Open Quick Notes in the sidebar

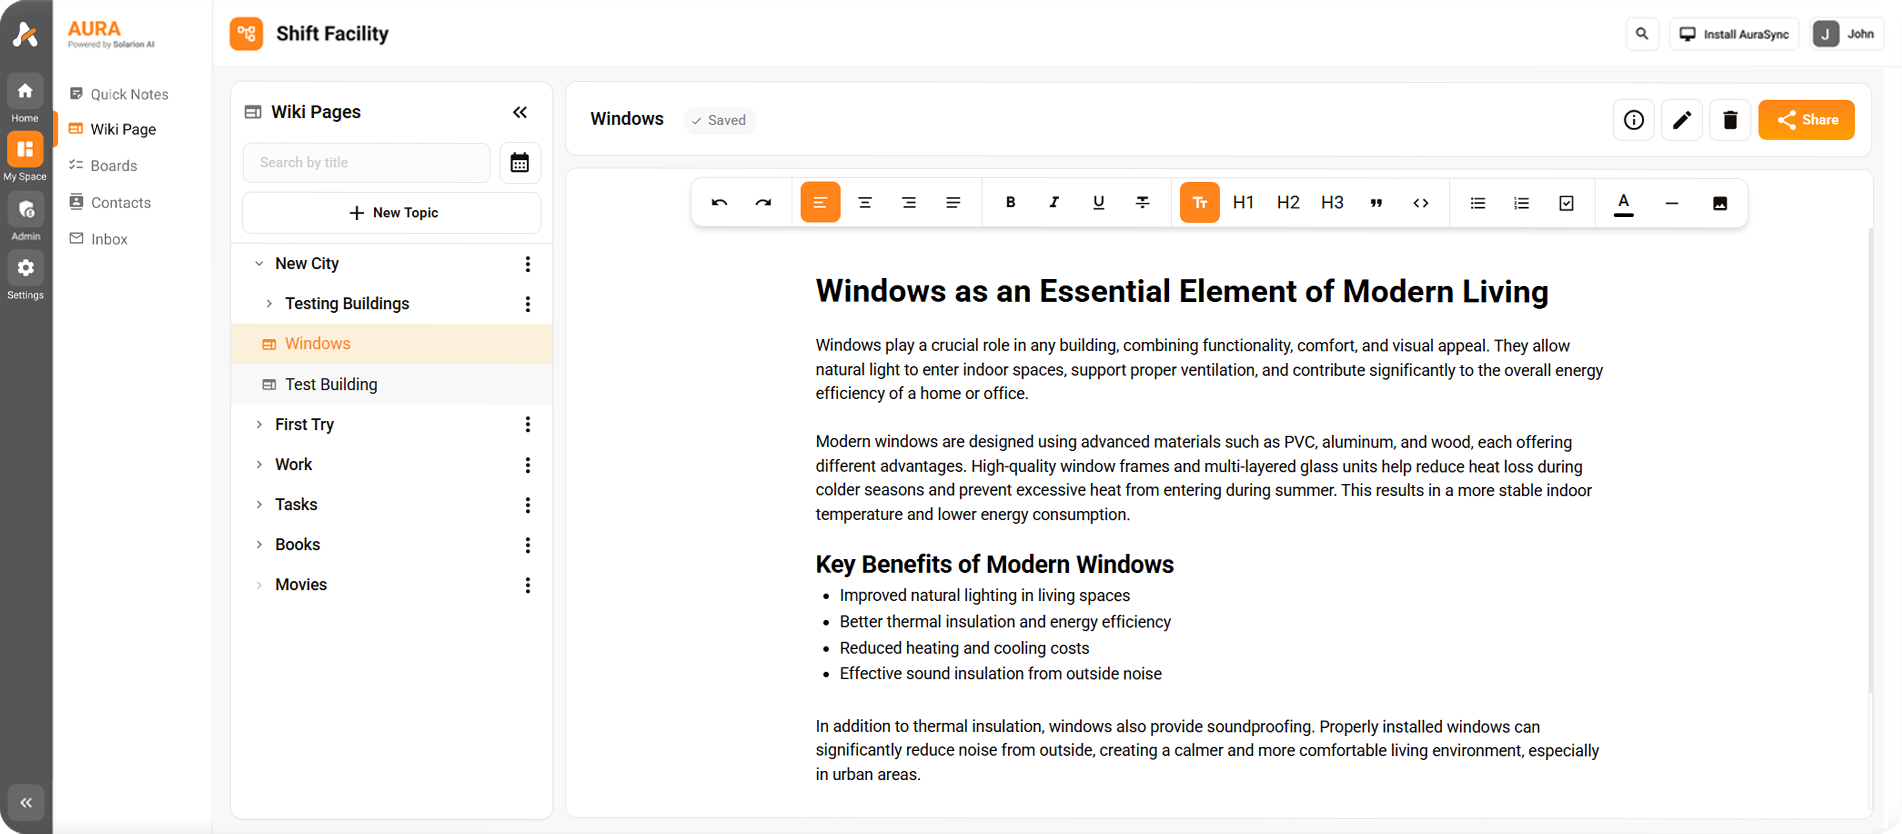[x=129, y=94]
